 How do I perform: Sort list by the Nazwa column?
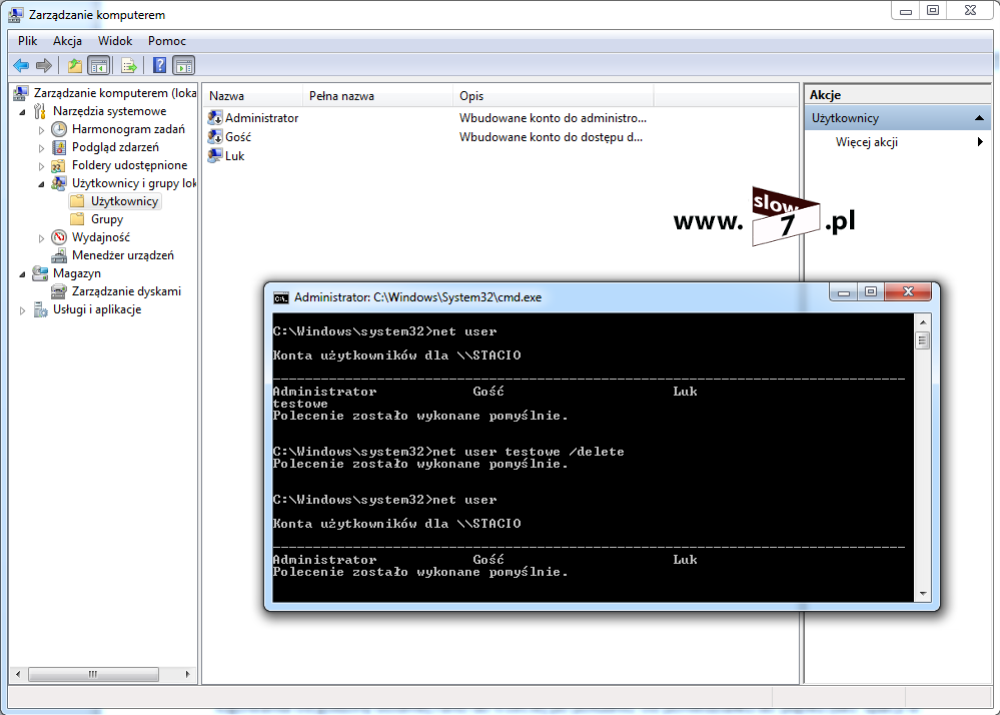[253, 96]
